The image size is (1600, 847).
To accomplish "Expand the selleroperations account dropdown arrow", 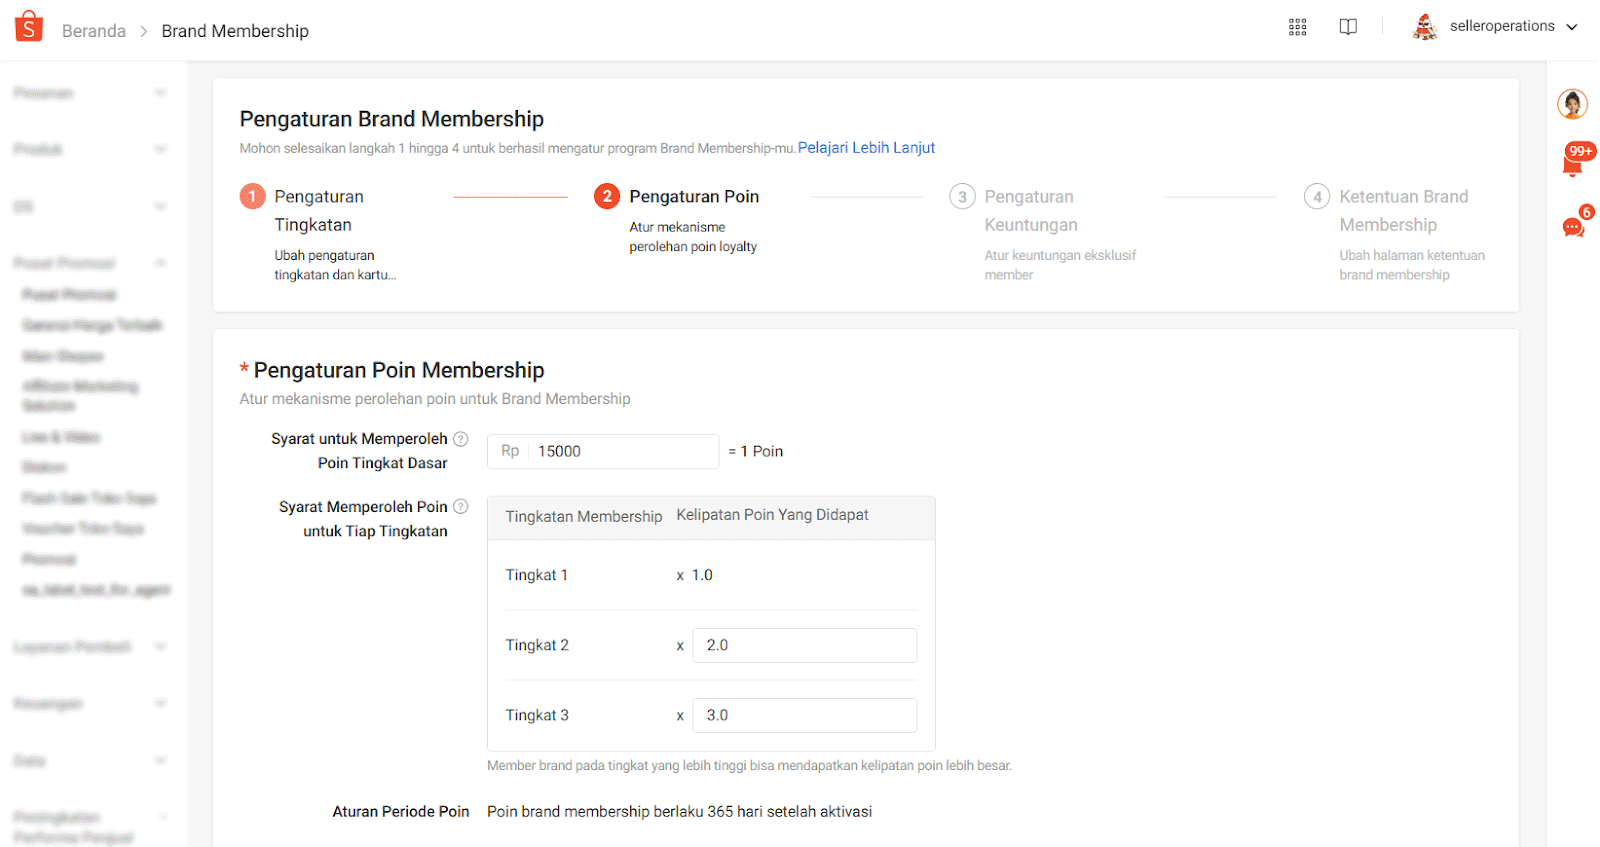I will (1572, 27).
